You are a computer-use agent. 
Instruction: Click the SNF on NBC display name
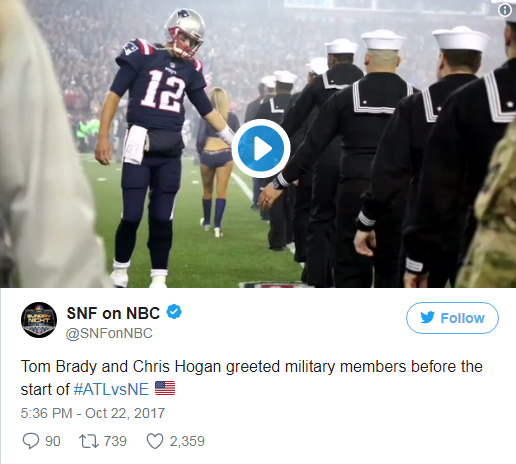coord(113,313)
